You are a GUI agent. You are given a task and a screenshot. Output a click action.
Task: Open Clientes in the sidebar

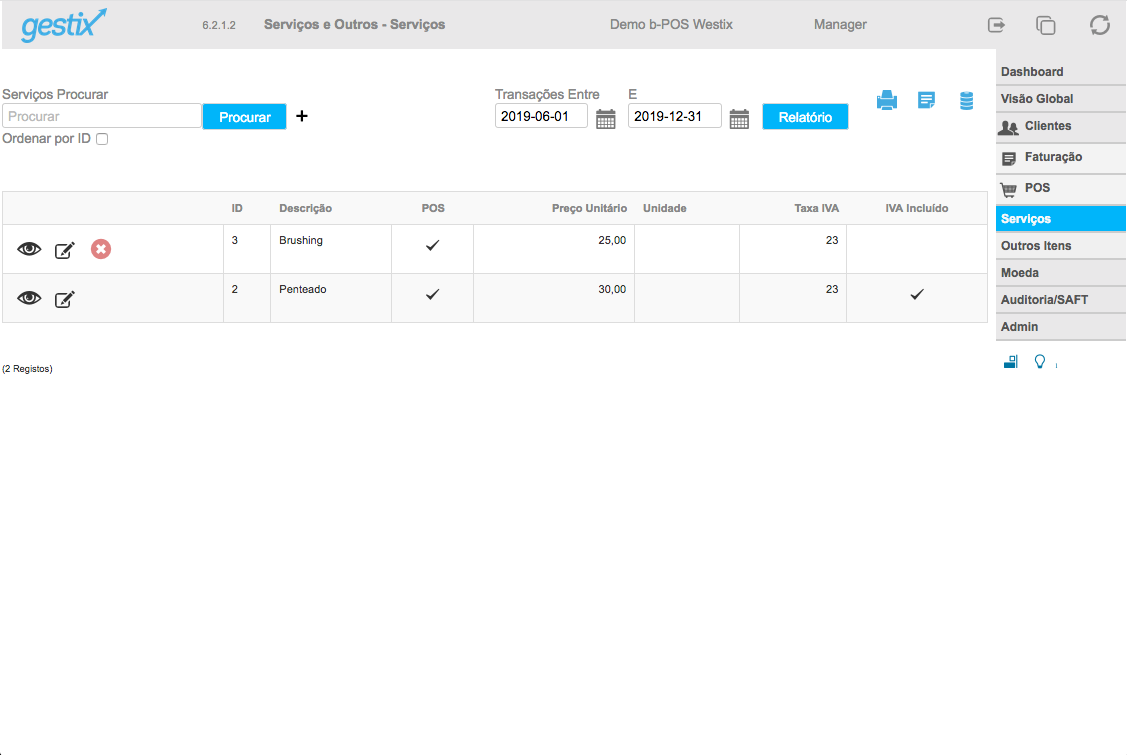[x=1061, y=127]
